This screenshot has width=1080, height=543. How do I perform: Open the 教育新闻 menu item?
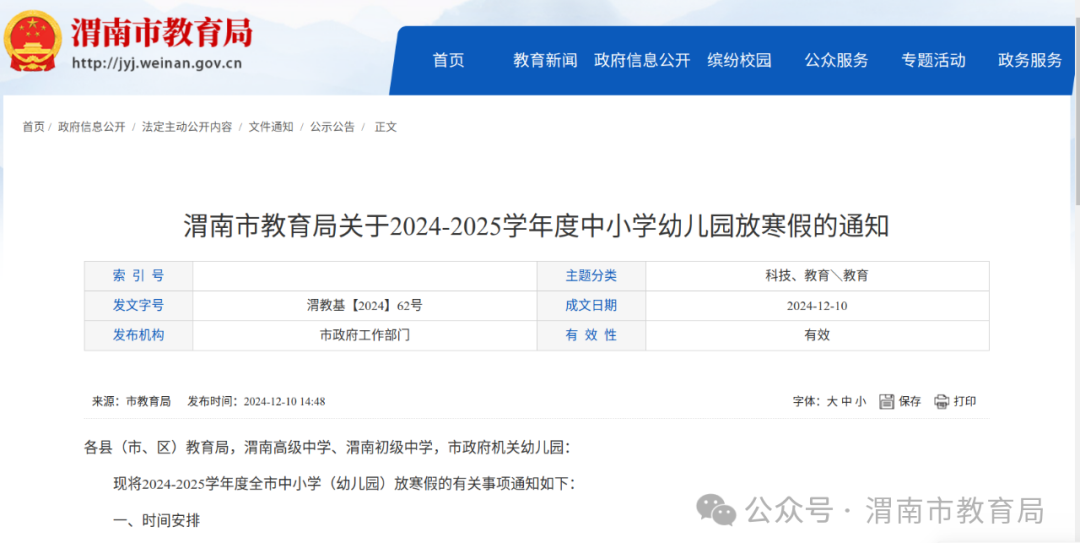pyautogui.click(x=545, y=61)
